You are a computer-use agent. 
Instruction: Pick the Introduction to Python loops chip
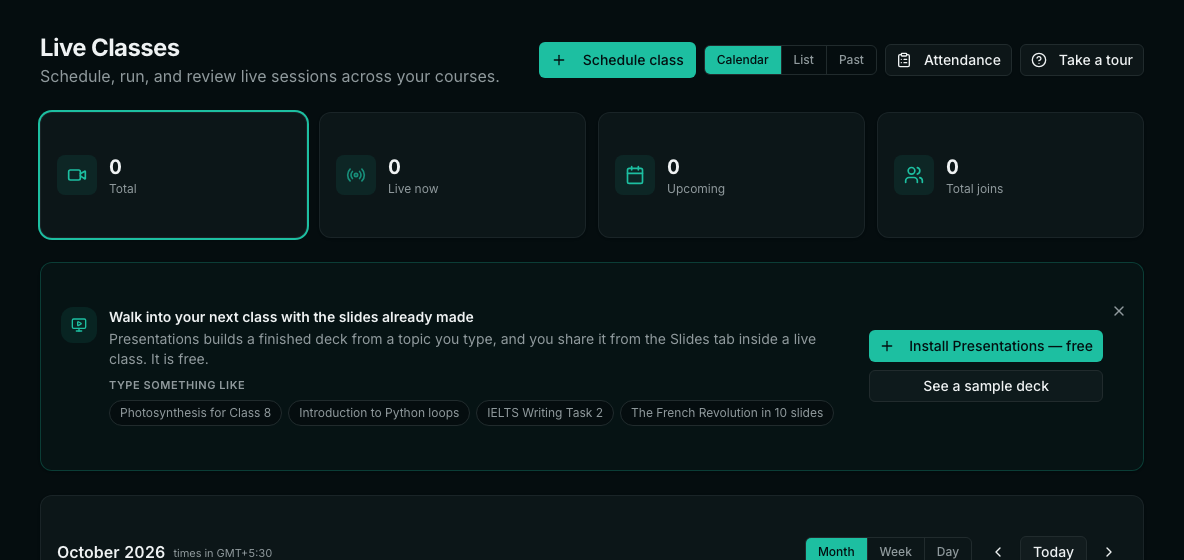point(379,413)
